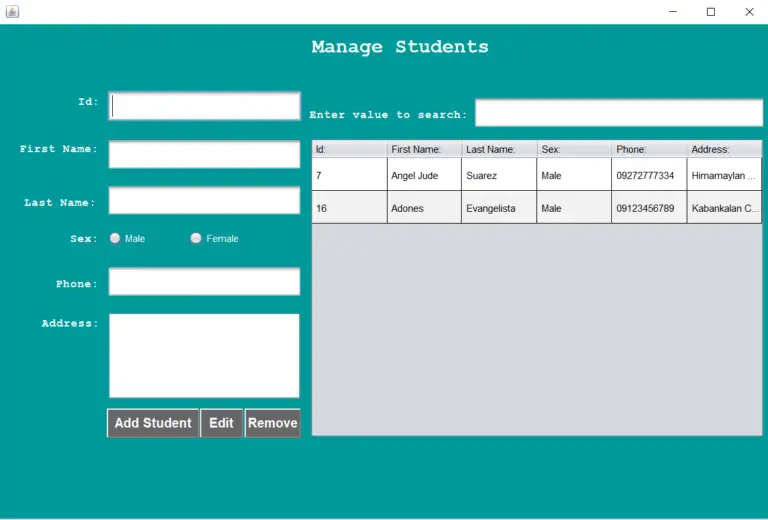Focus the Id input field
The width and height of the screenshot is (768, 520).
204,106
